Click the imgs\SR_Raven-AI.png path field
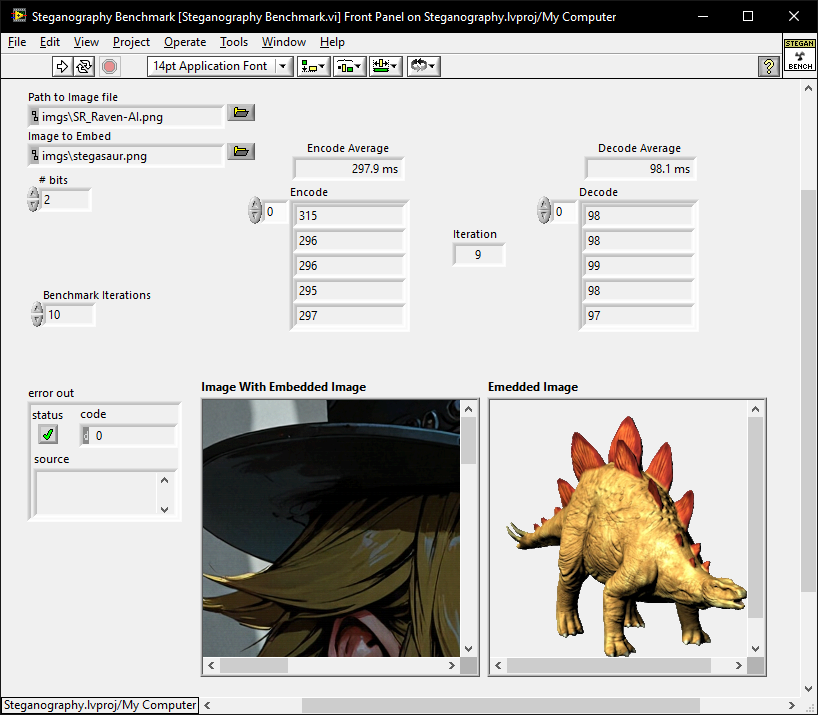The image size is (818, 715). [125, 117]
